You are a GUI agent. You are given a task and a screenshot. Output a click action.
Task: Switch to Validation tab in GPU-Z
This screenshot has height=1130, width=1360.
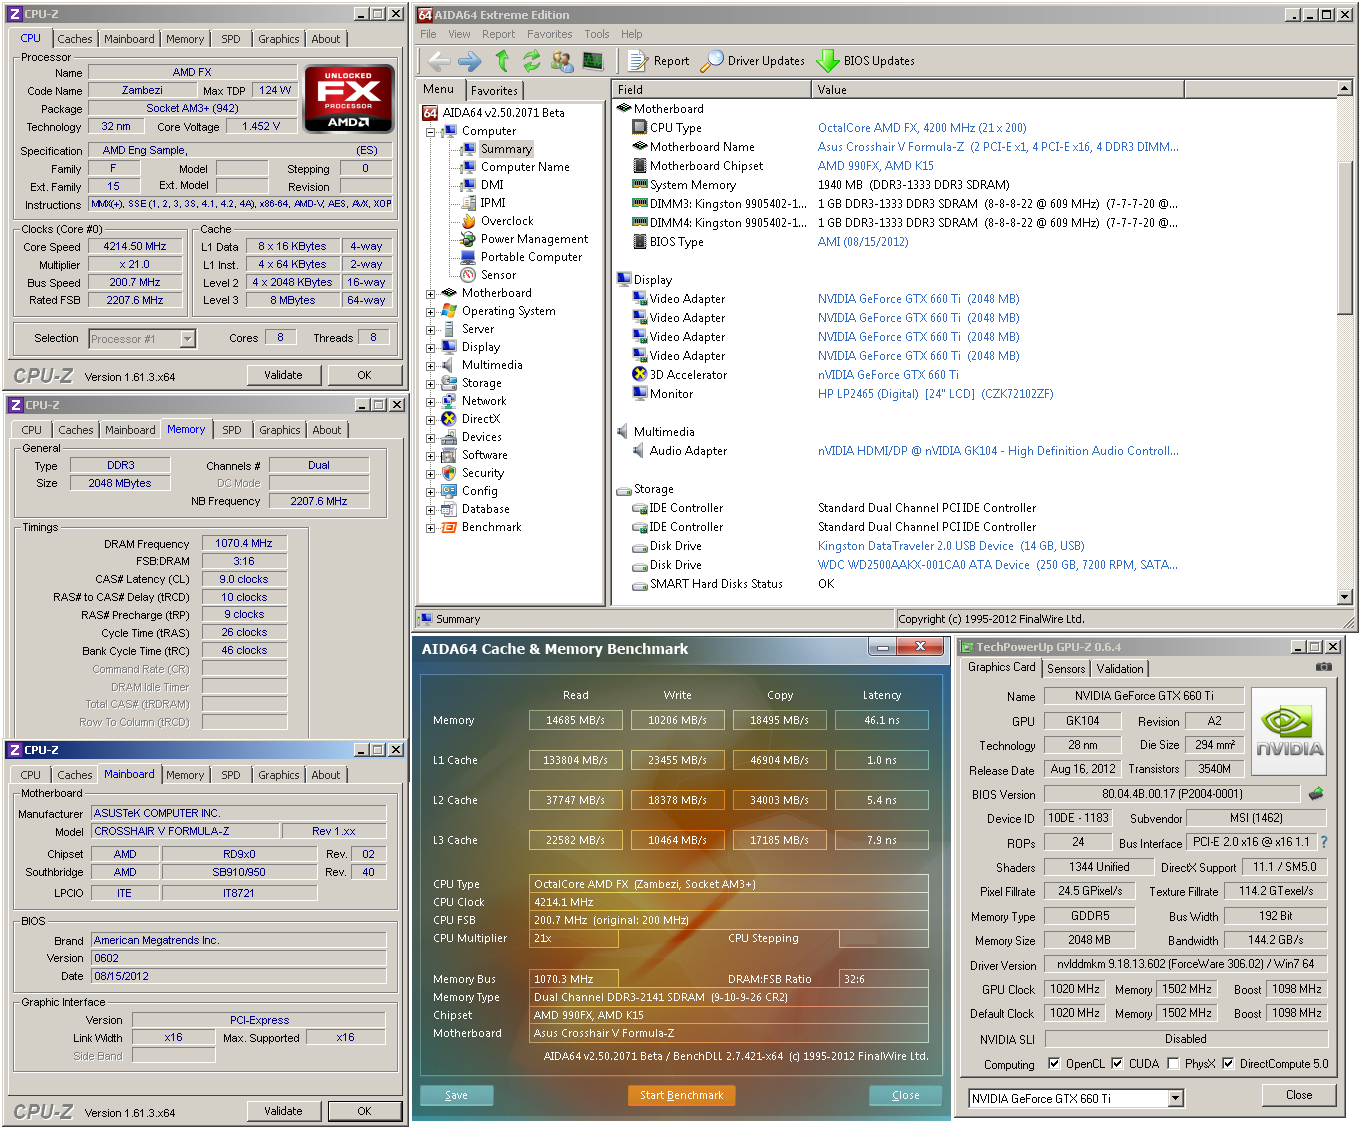[1120, 669]
